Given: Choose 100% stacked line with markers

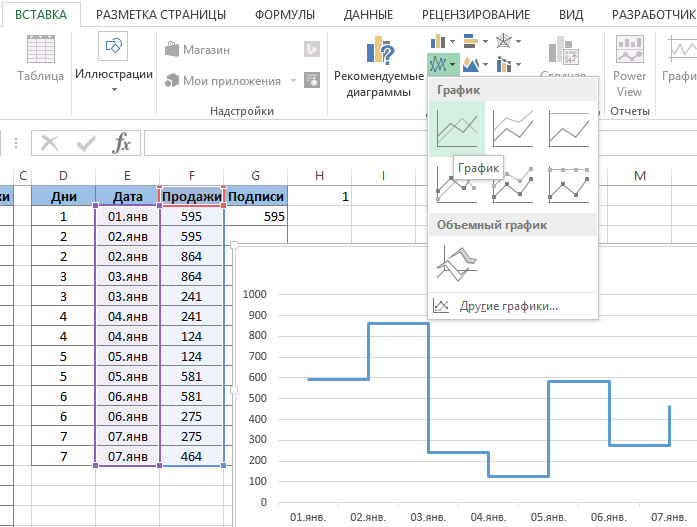Looking at the screenshot, I should coord(568,183).
